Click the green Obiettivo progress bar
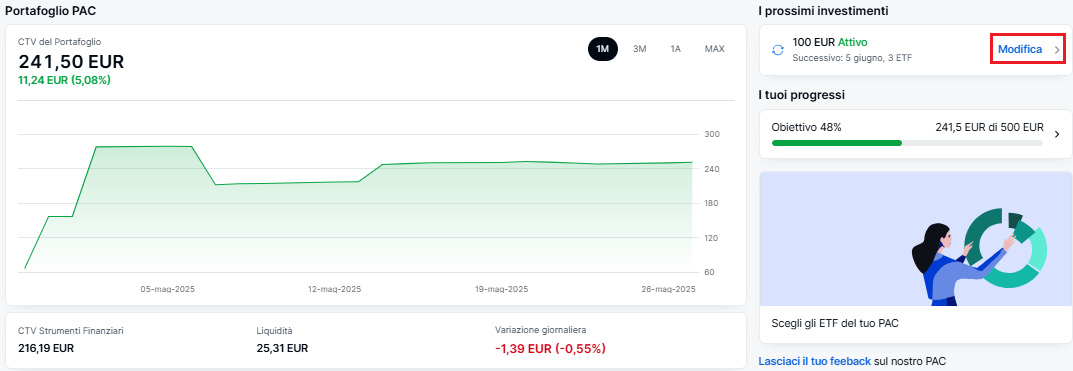This screenshot has height=371, width=1073. (x=837, y=143)
